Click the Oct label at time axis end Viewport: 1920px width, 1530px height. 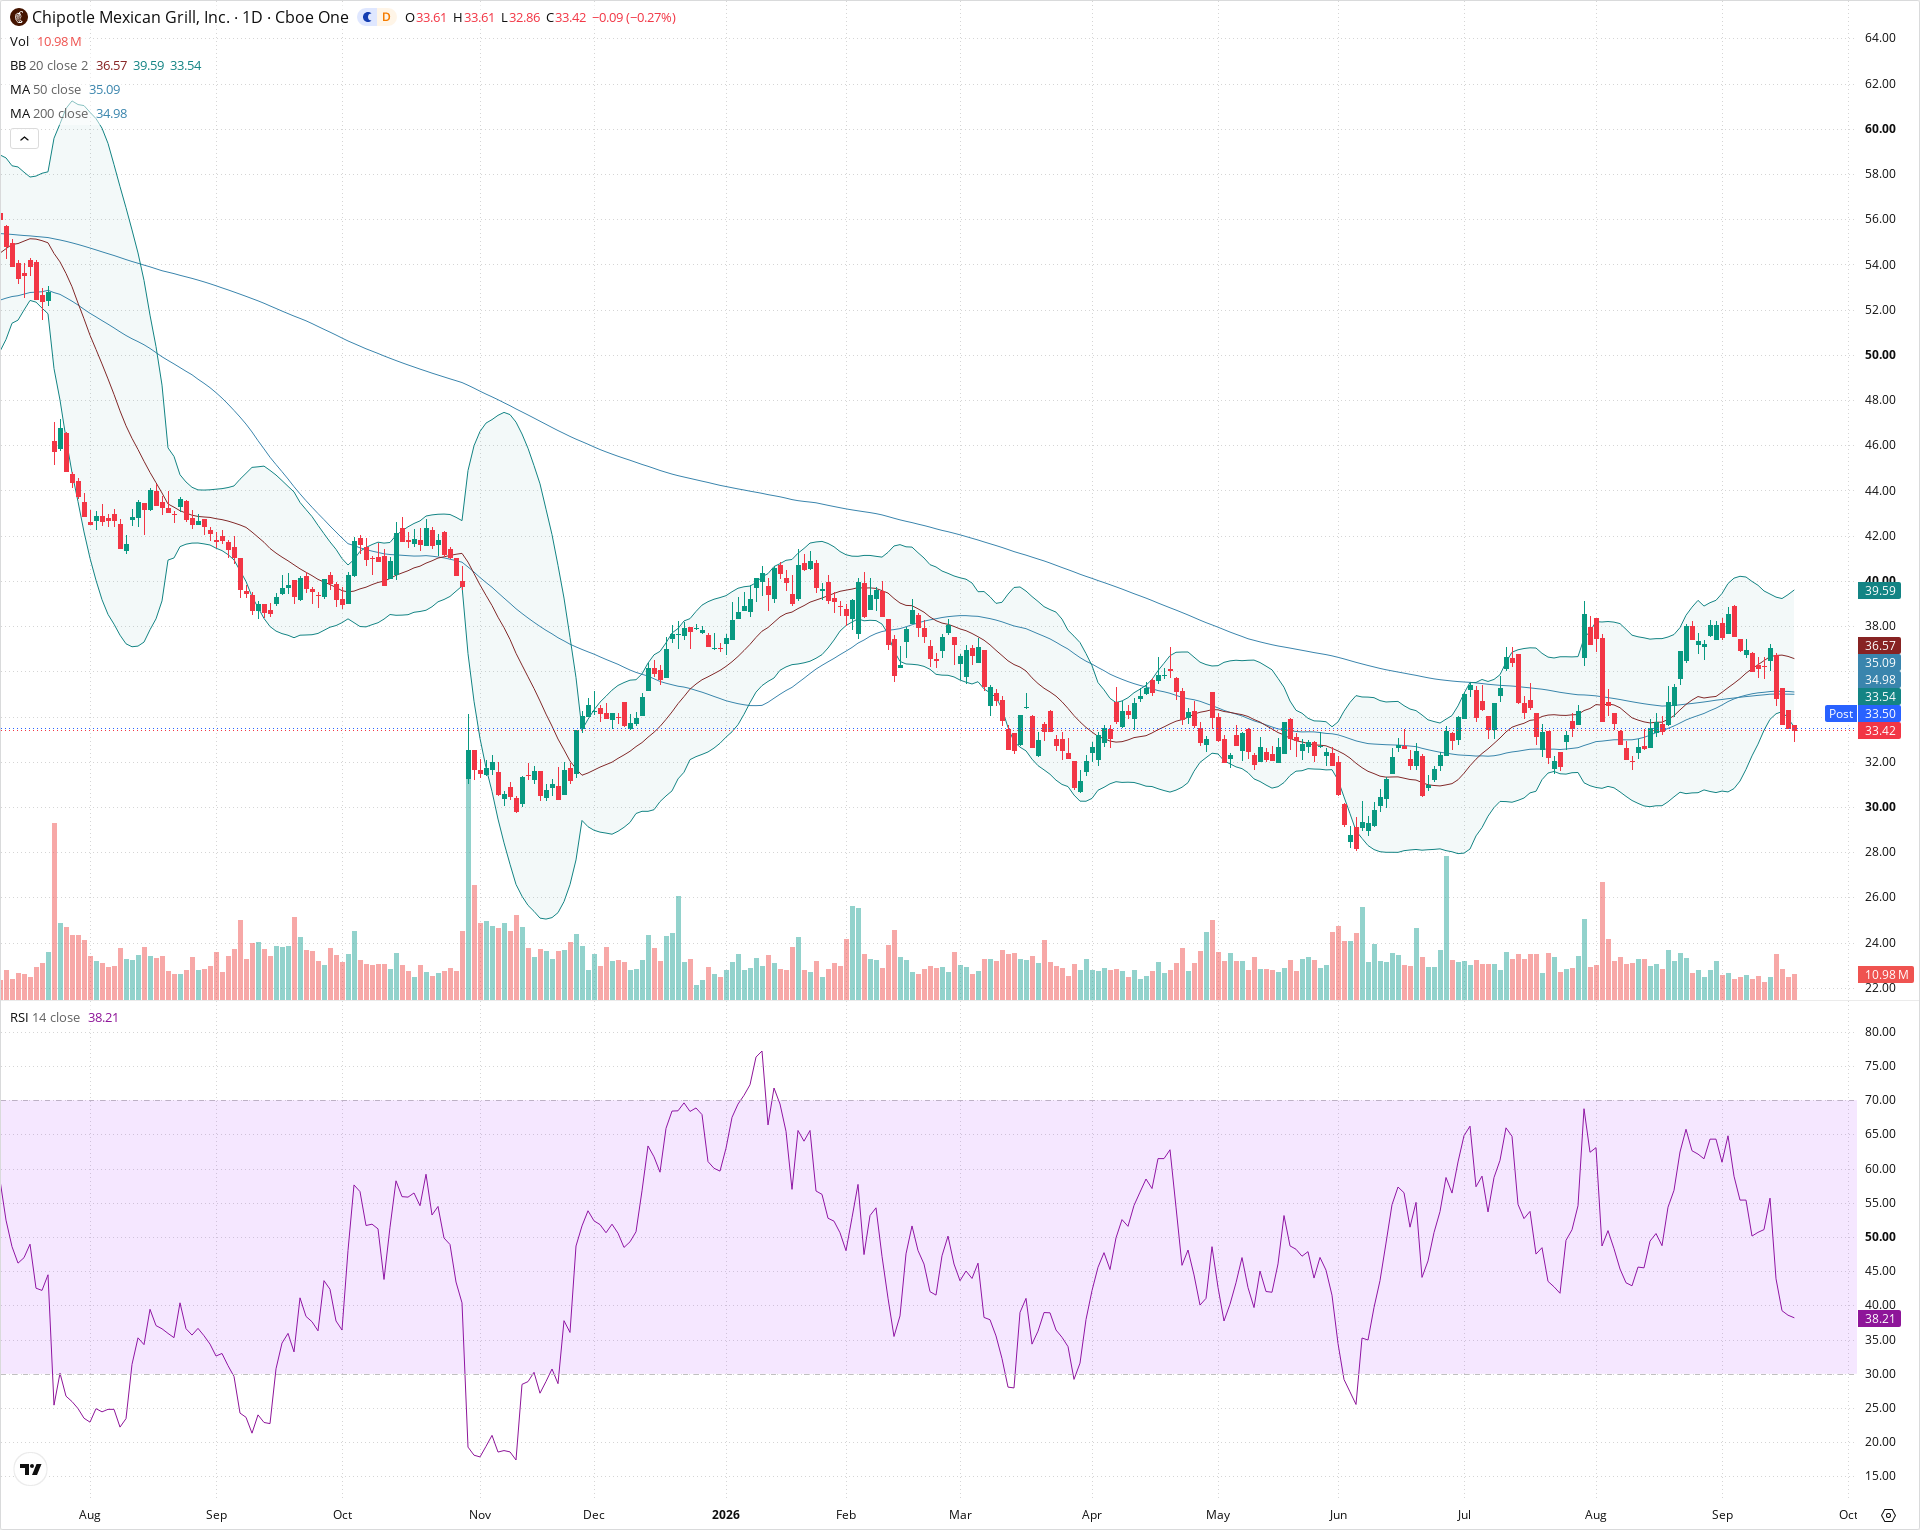click(1848, 1515)
